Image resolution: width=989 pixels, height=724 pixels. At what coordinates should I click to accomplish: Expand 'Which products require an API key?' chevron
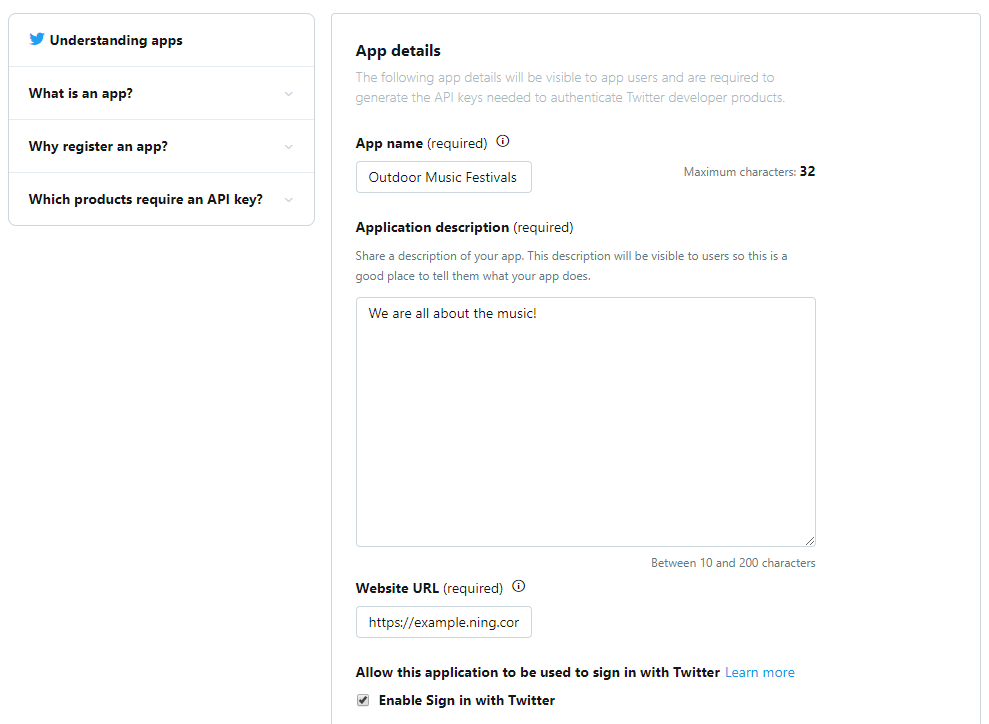point(288,200)
